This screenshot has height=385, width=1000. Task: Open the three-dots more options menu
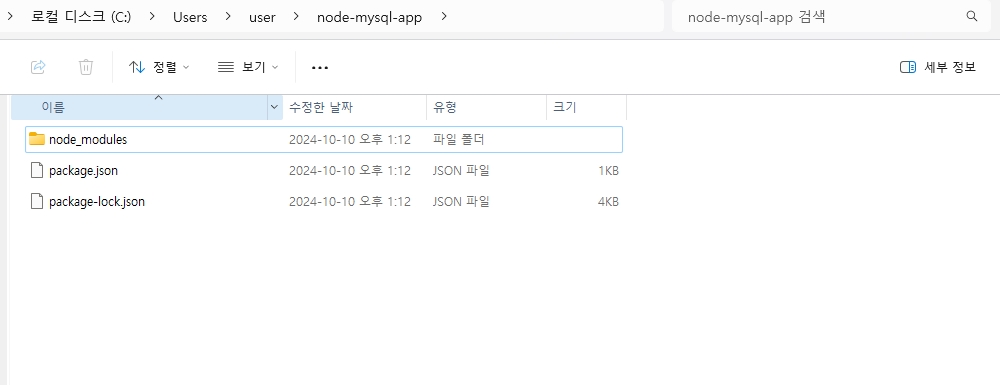pos(320,67)
